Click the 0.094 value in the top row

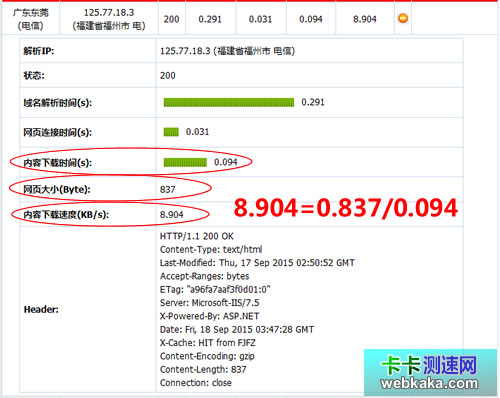tap(311, 19)
